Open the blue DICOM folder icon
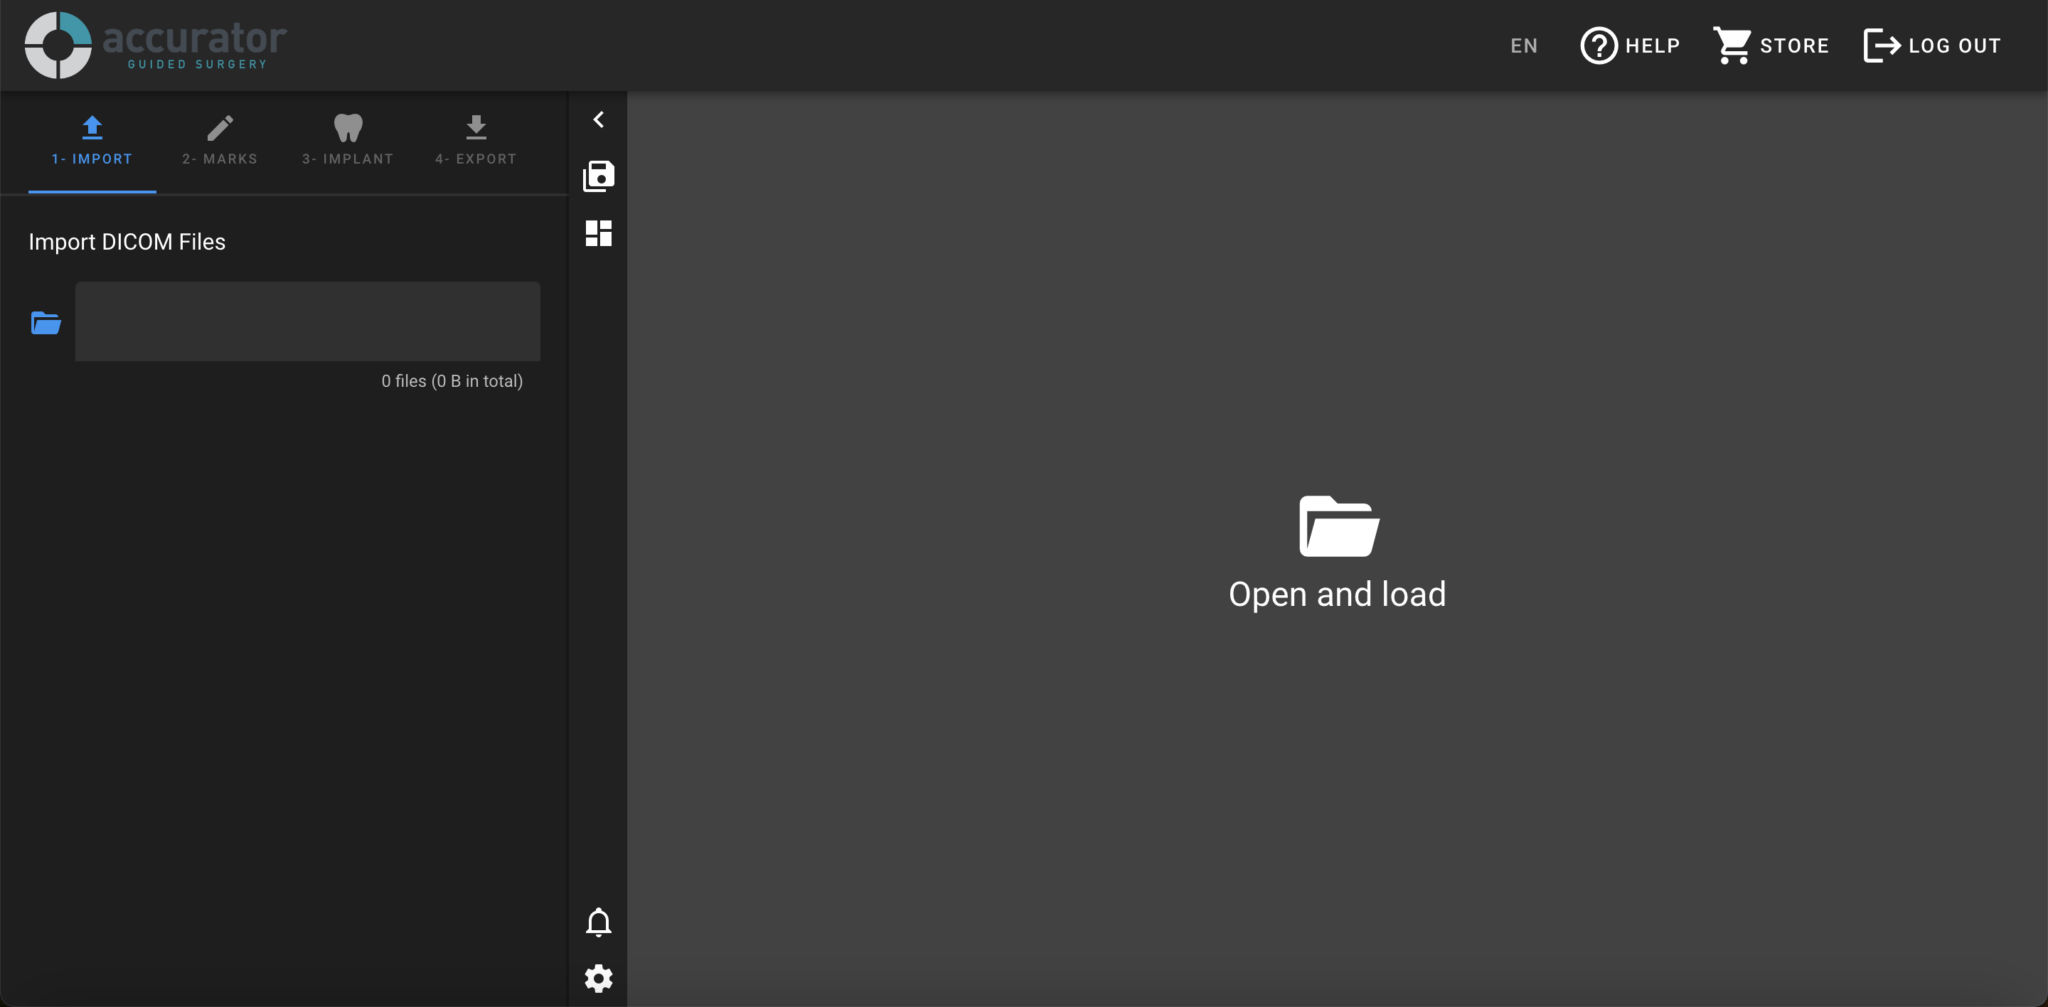 coord(44,321)
